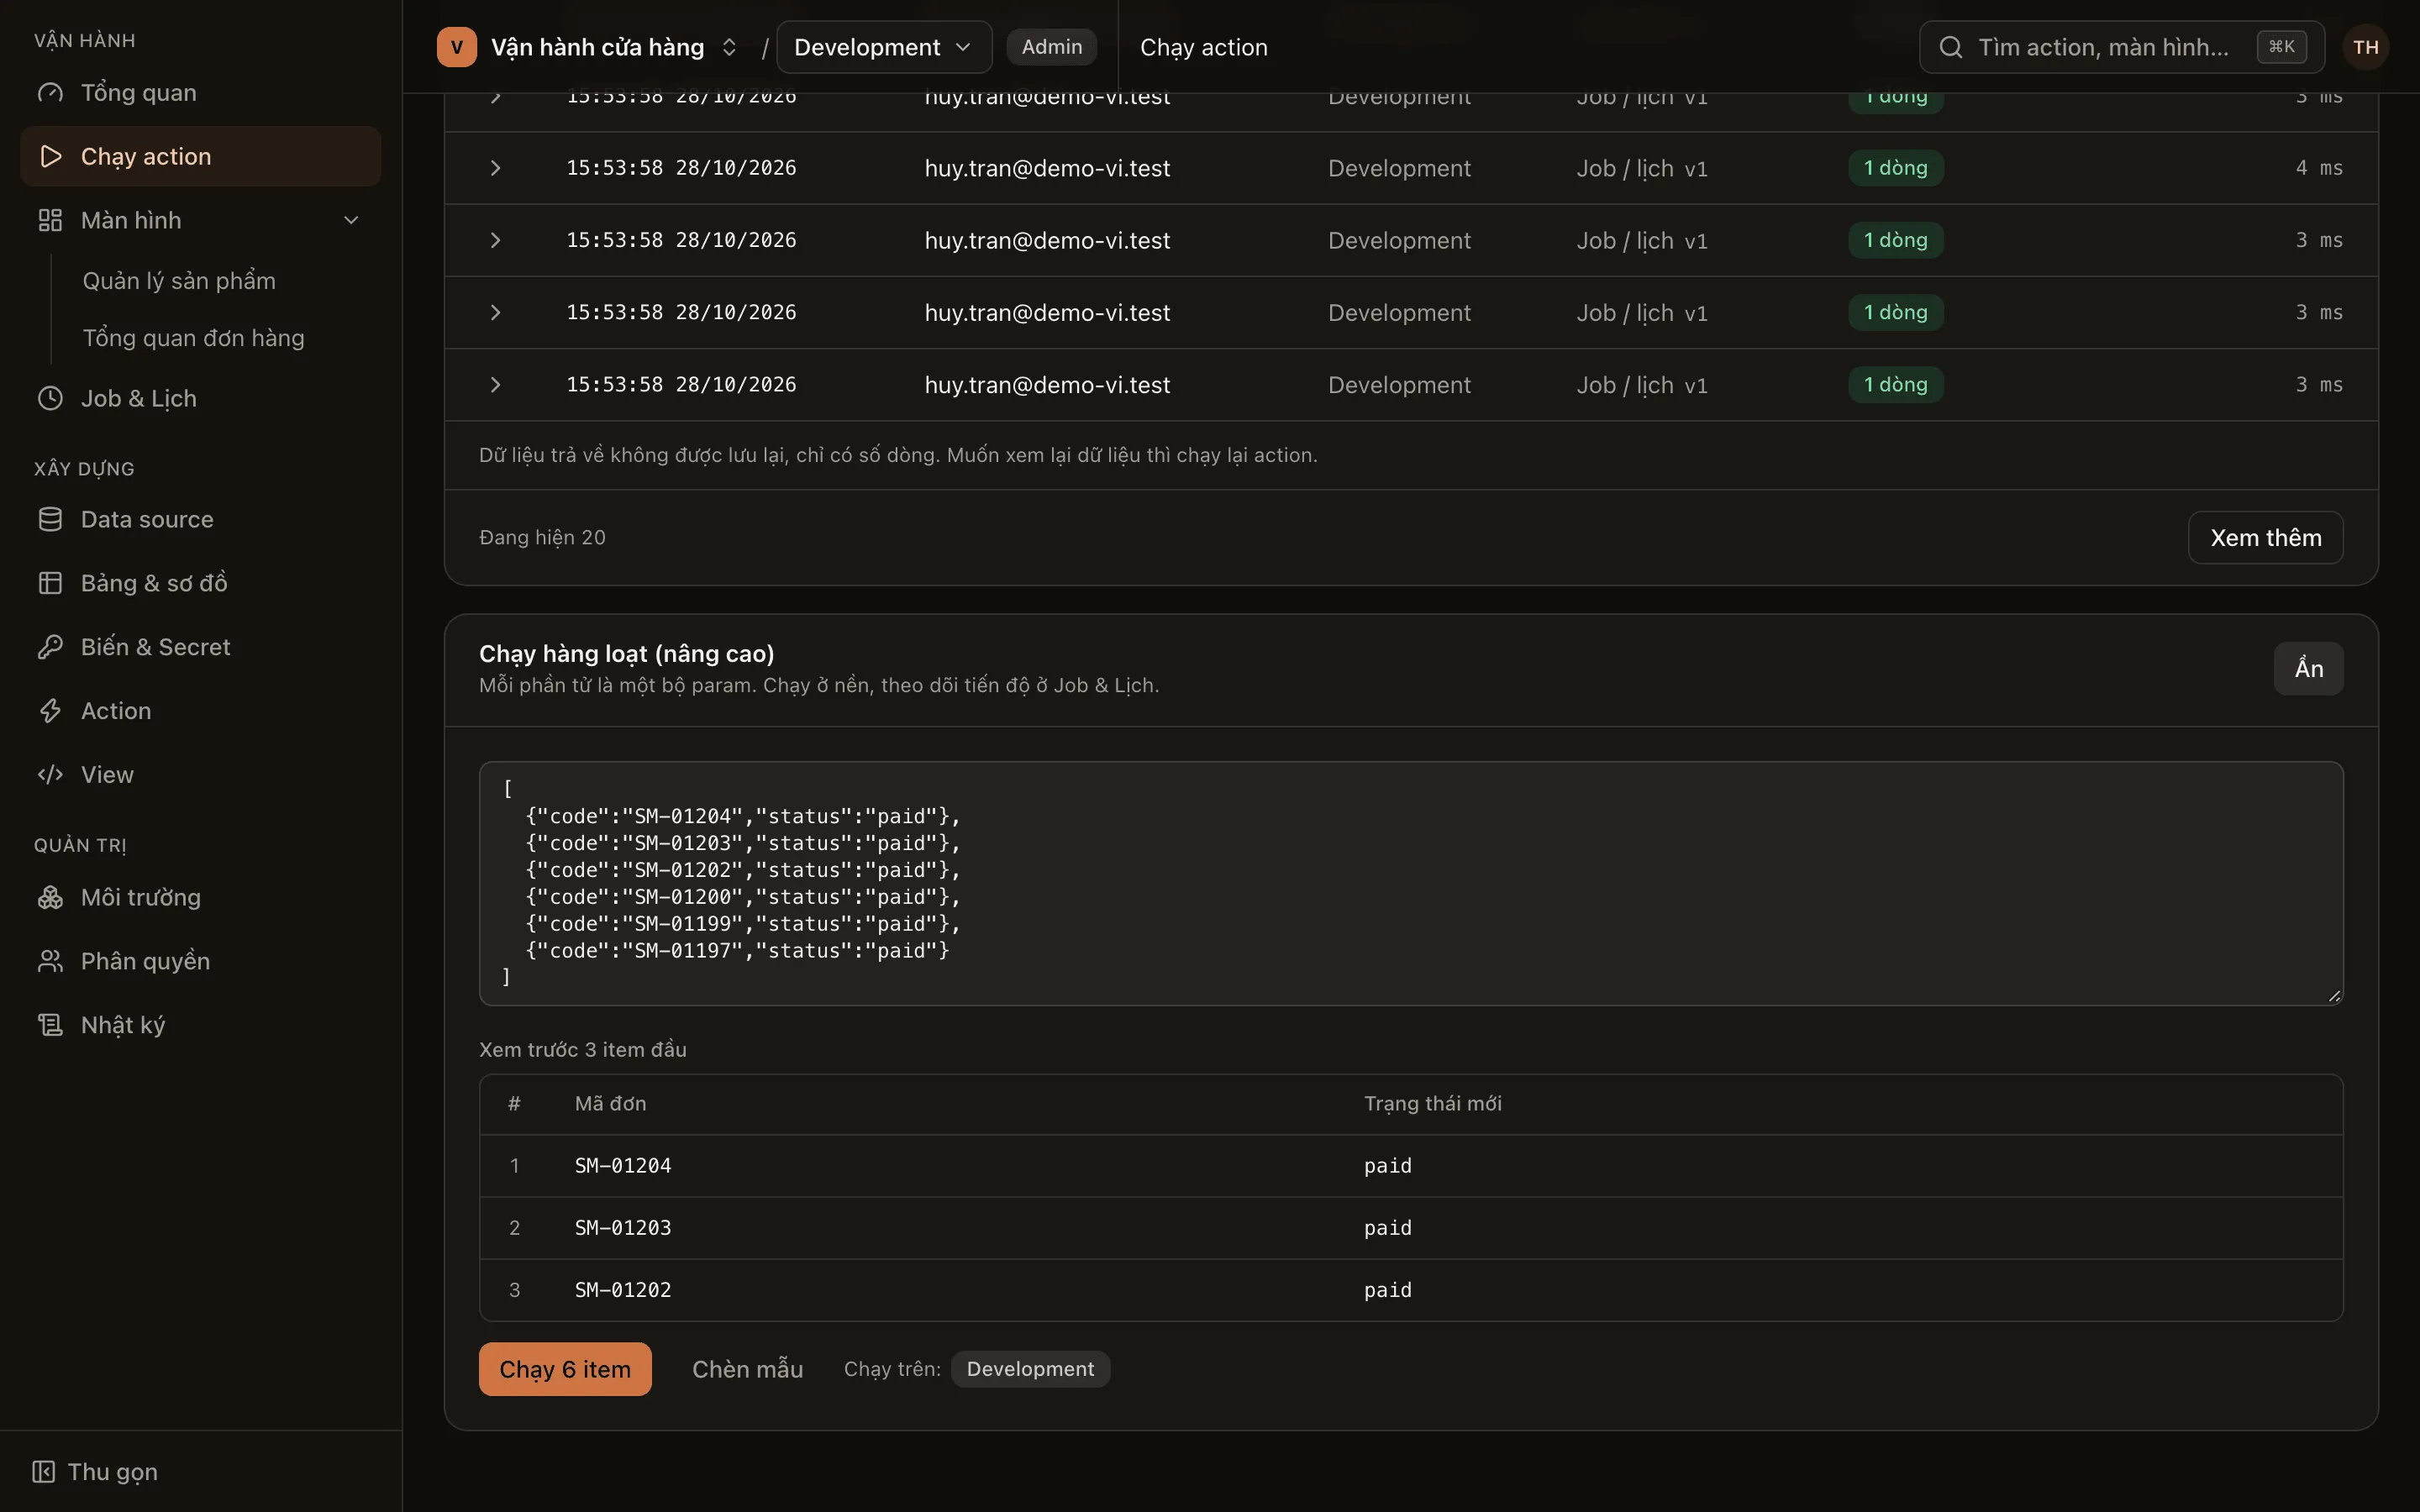Click the Mã đơn column header
The image size is (2420, 1512).
point(610,1104)
